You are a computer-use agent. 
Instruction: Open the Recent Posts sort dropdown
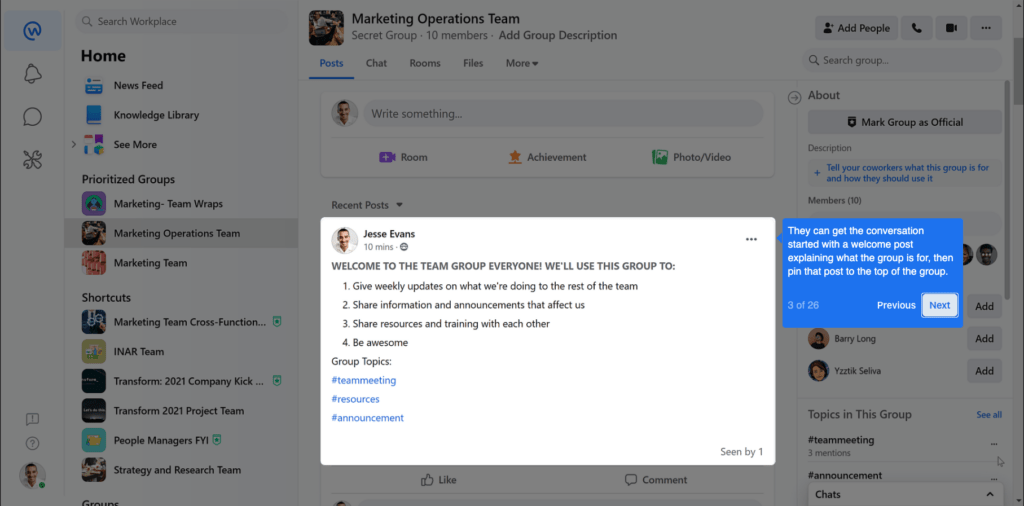[x=367, y=205]
